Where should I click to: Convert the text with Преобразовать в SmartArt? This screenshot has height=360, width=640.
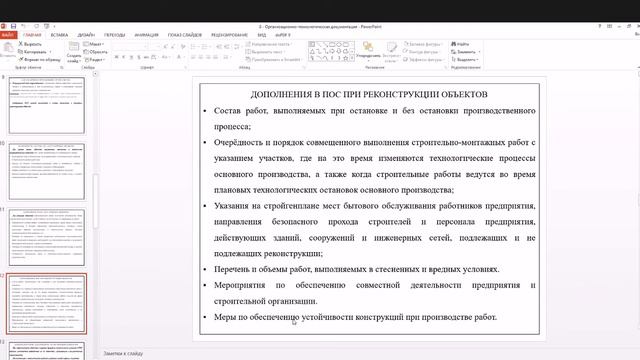point(273,60)
